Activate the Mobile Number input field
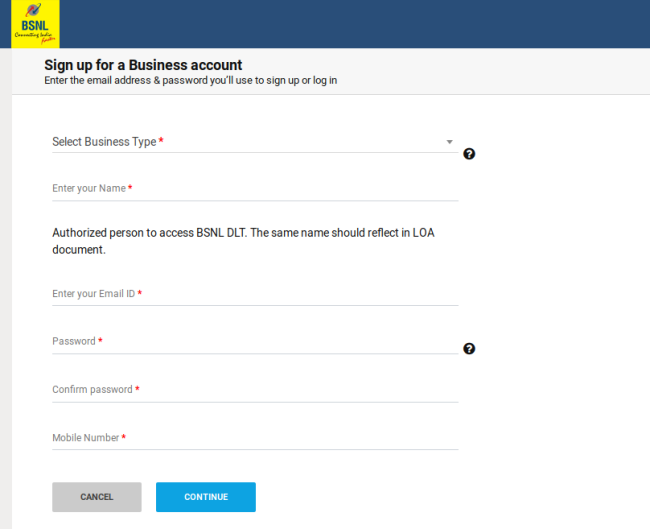This screenshot has width=650, height=529. pyautogui.click(x=255, y=437)
